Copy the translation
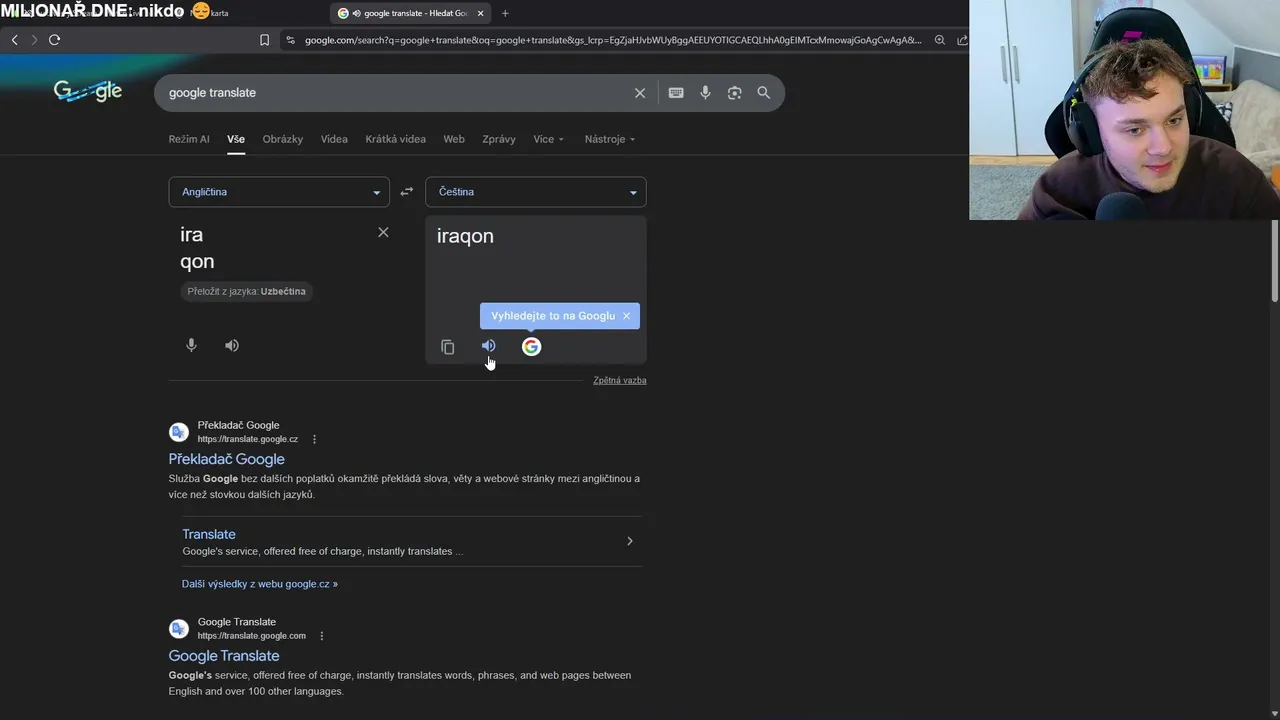This screenshot has width=1280, height=720. click(448, 347)
